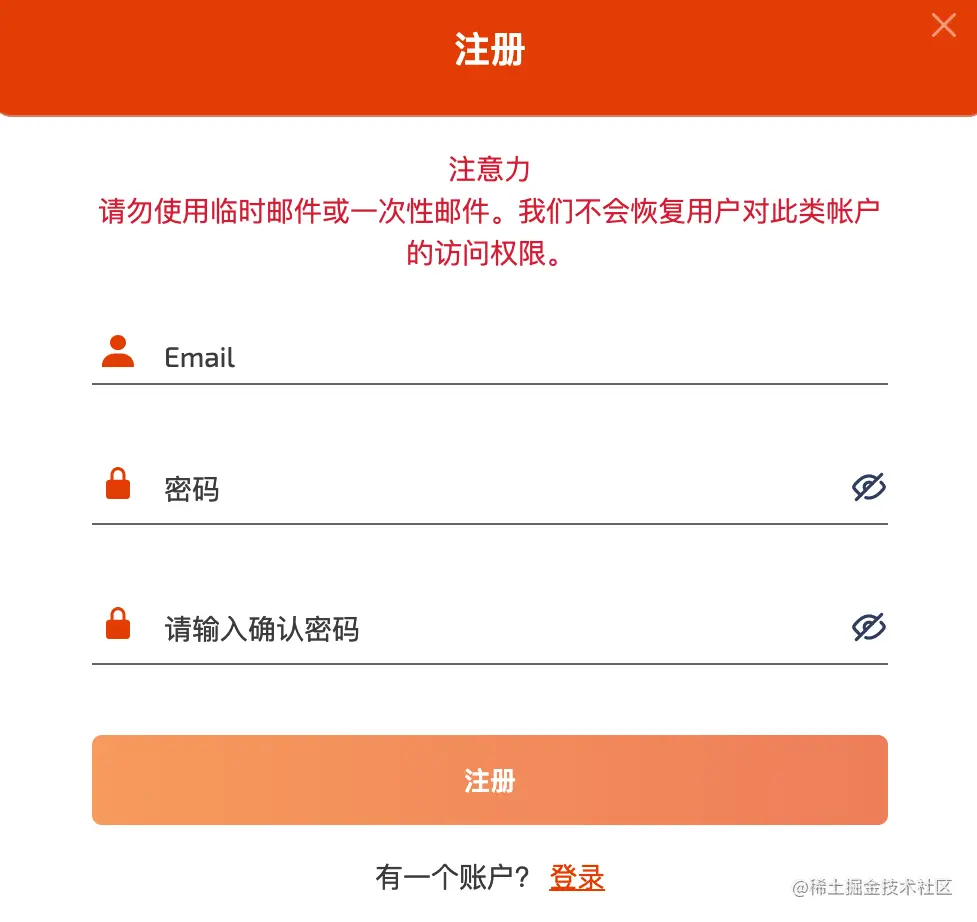Screen dimensions: 977x922
Task: Close the 注册 dialog with the X
Action: [943, 26]
